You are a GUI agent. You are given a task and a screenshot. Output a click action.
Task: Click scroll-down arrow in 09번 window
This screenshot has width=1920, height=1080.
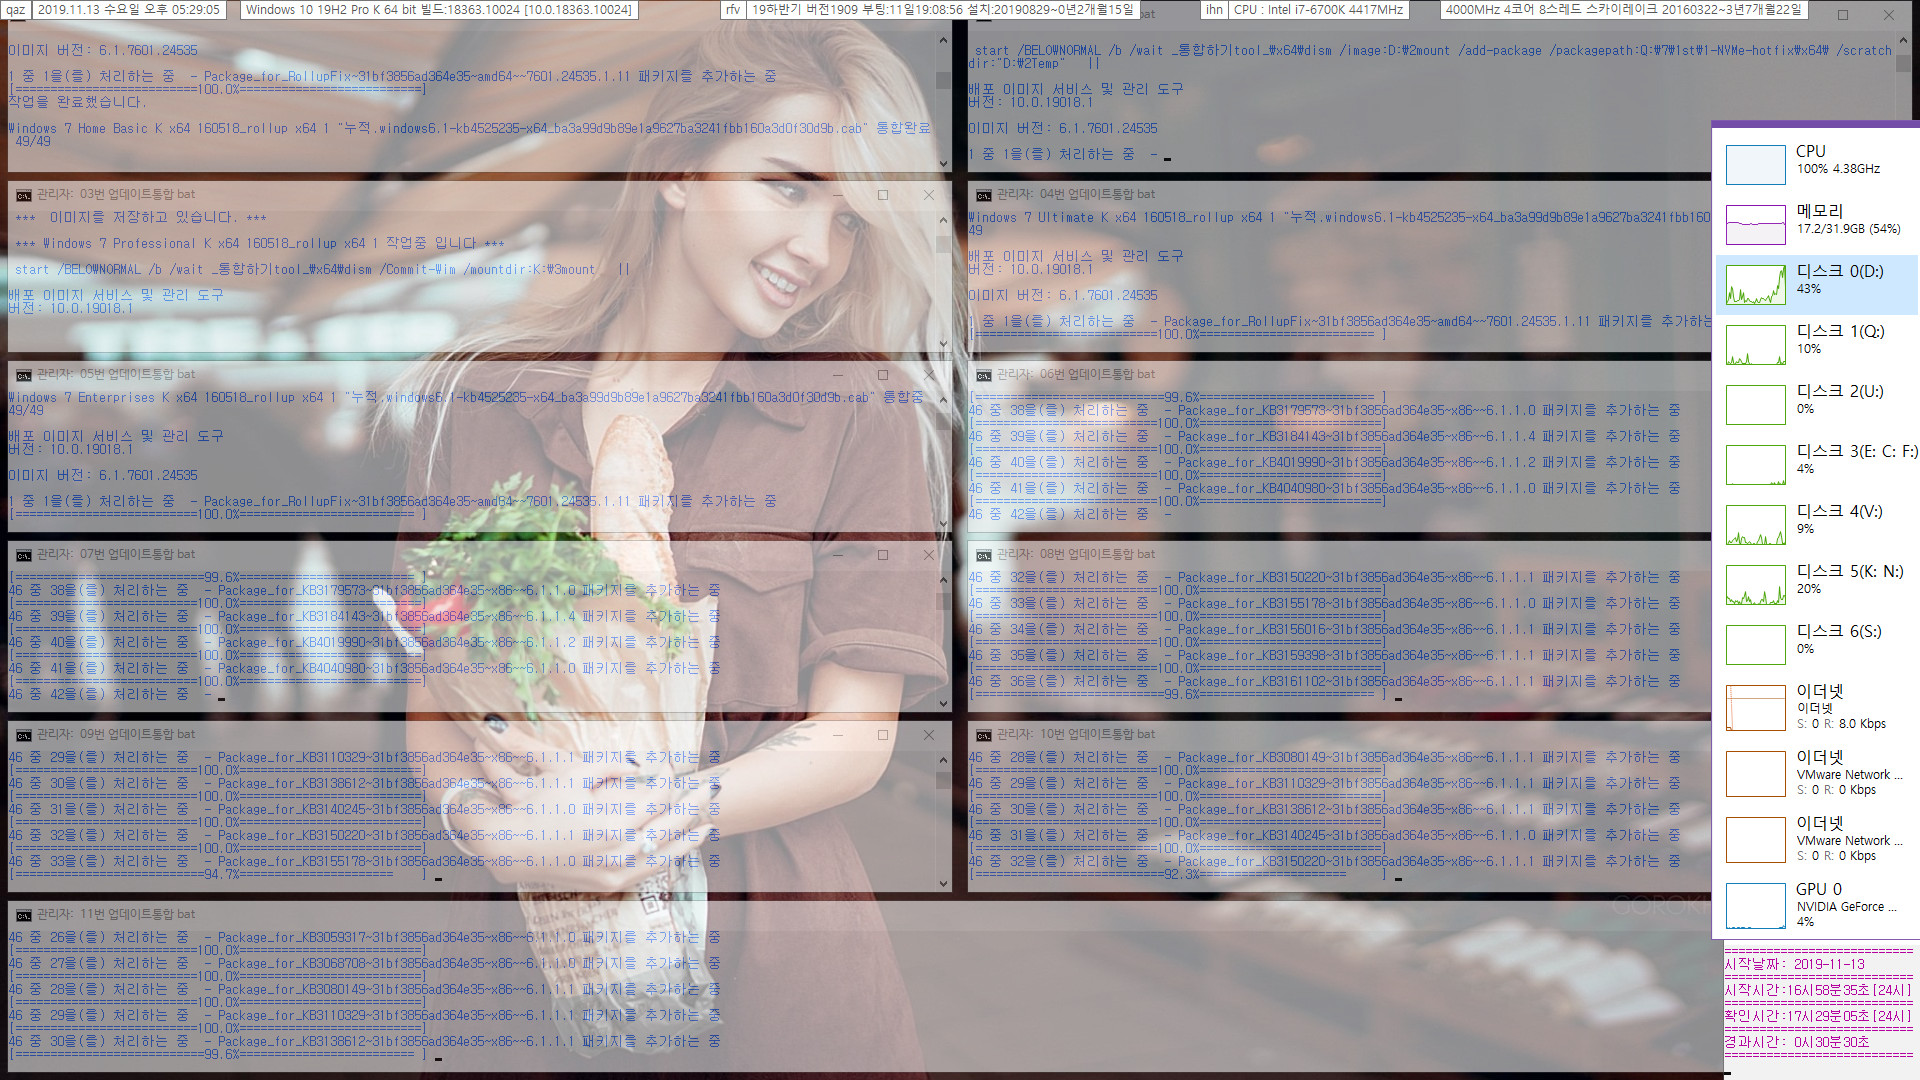pyautogui.click(x=943, y=883)
